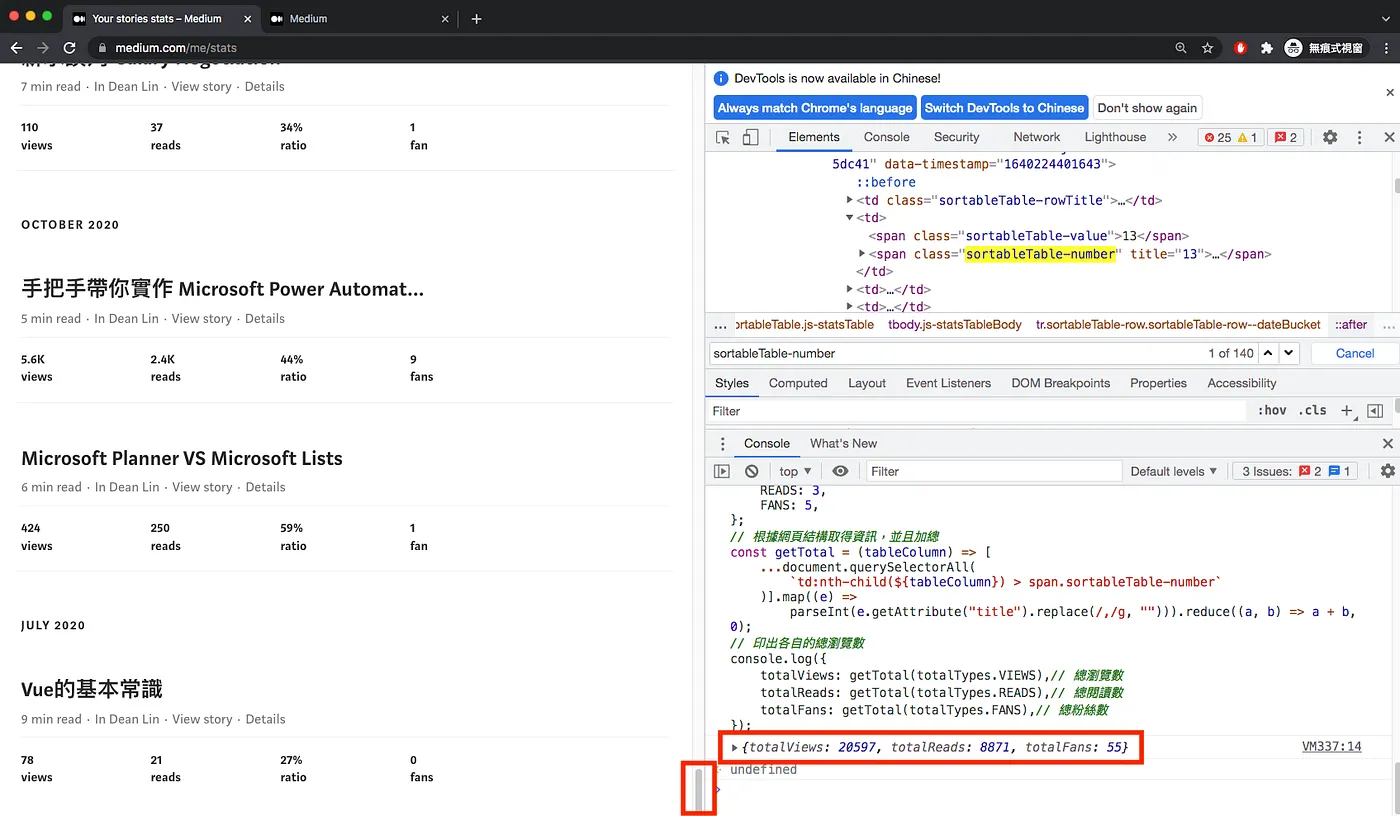Open the top JavaScript context dropdown

coord(795,471)
